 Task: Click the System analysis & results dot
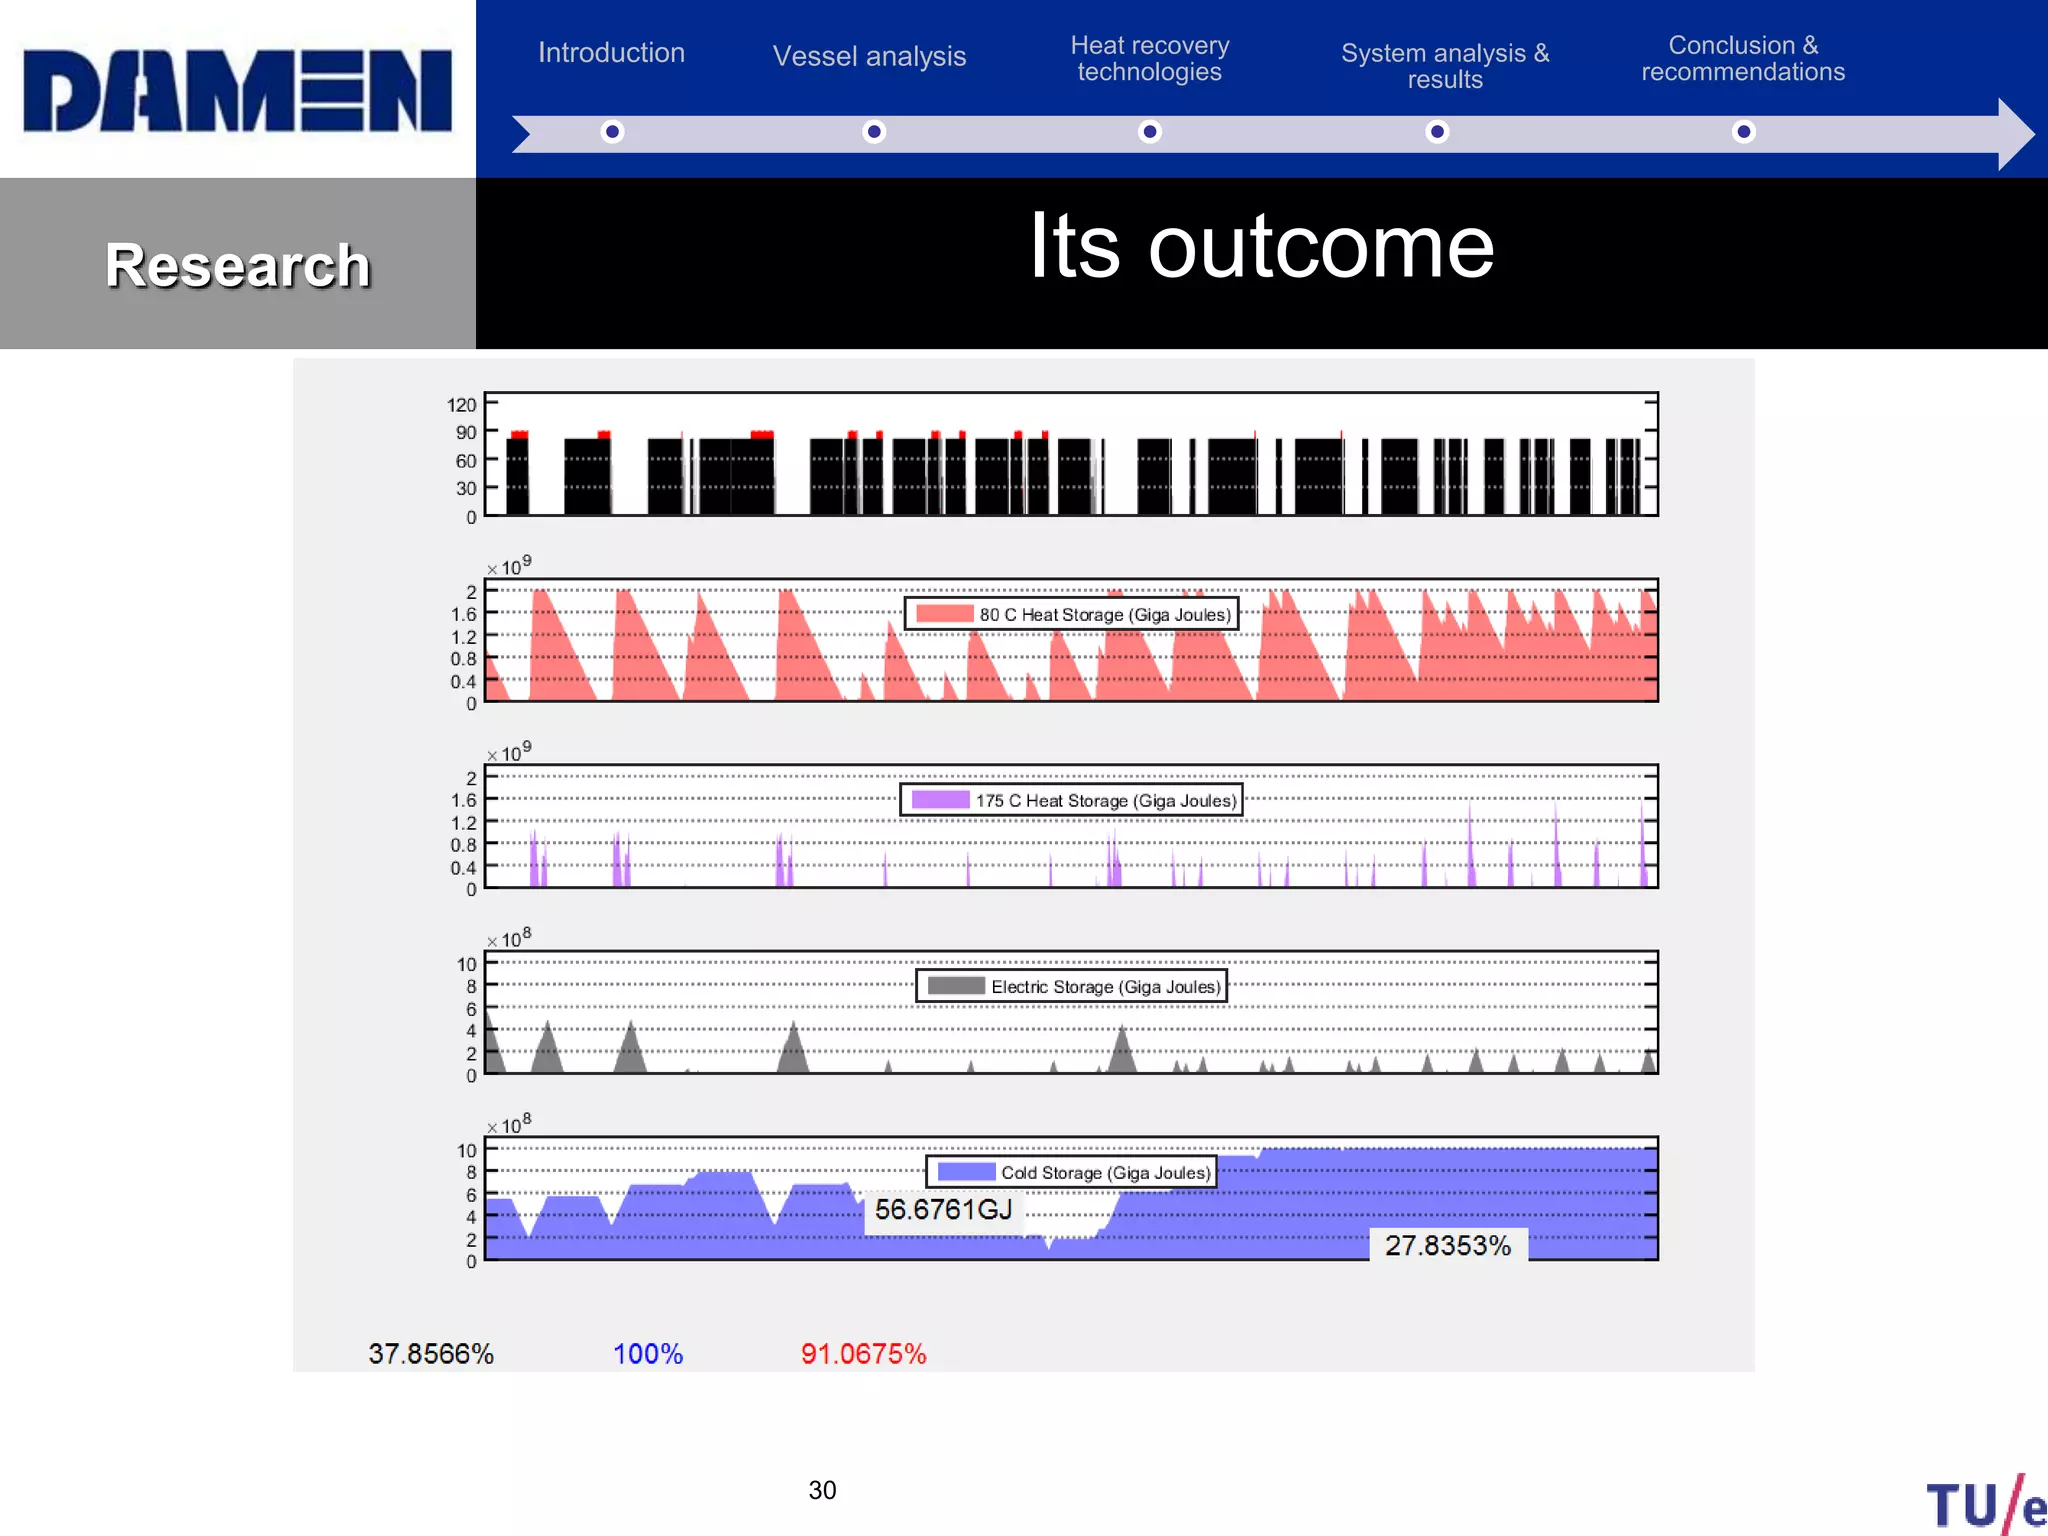coord(1437,132)
